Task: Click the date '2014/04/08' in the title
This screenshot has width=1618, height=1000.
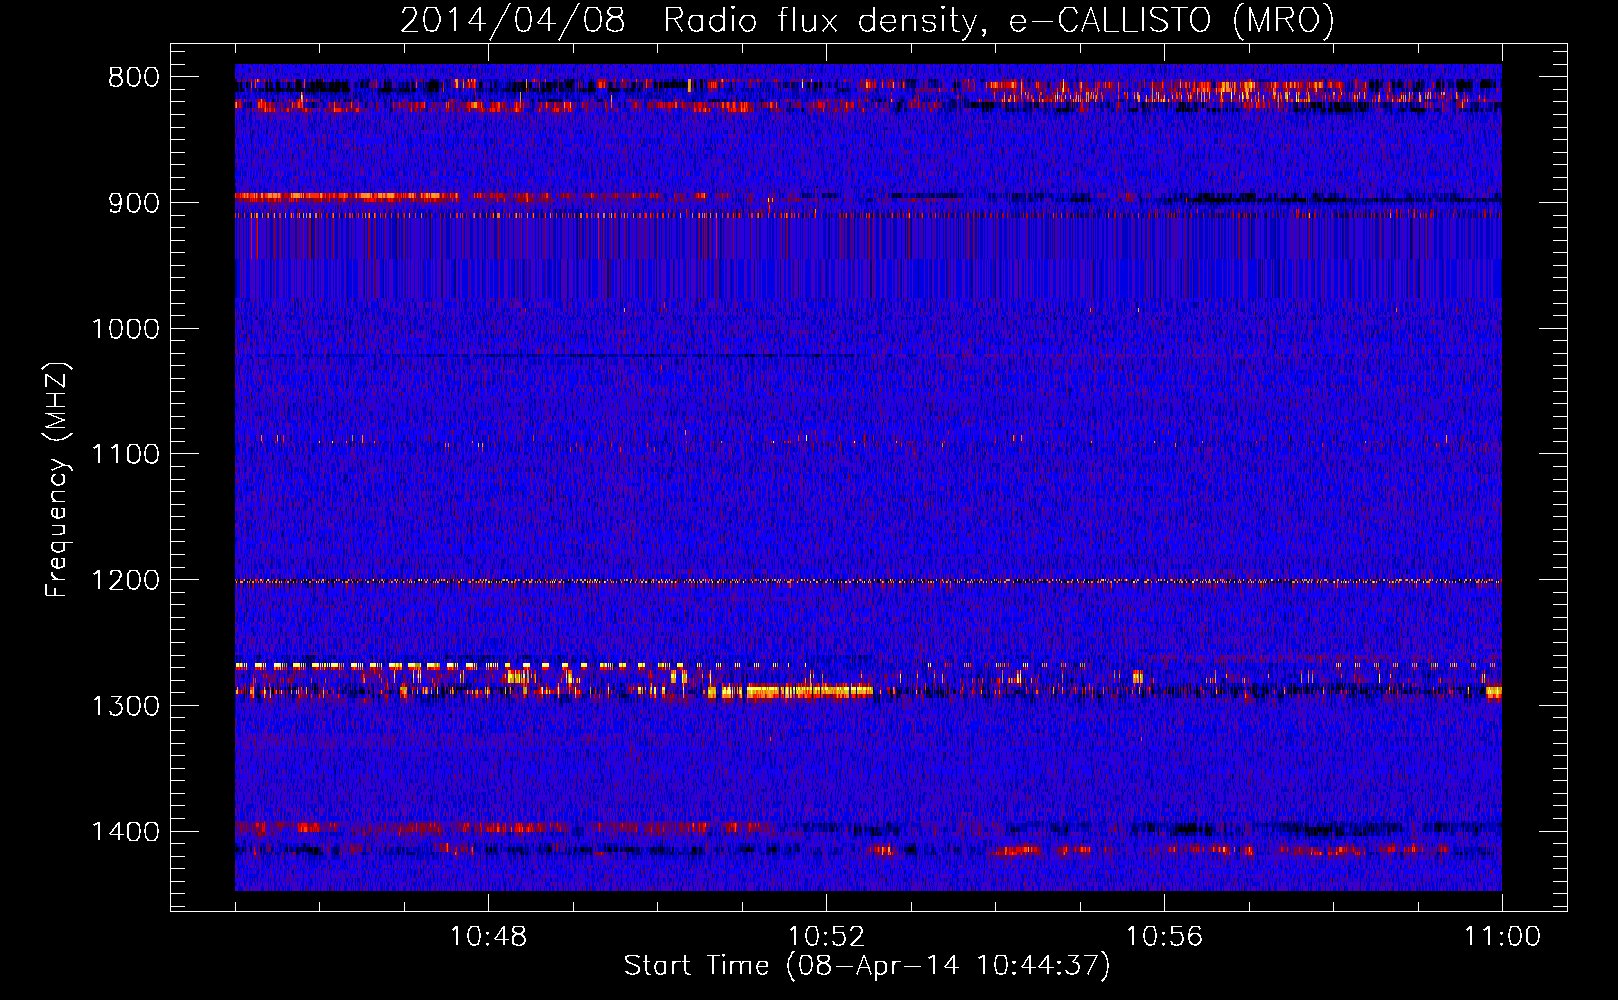Action: (513, 20)
